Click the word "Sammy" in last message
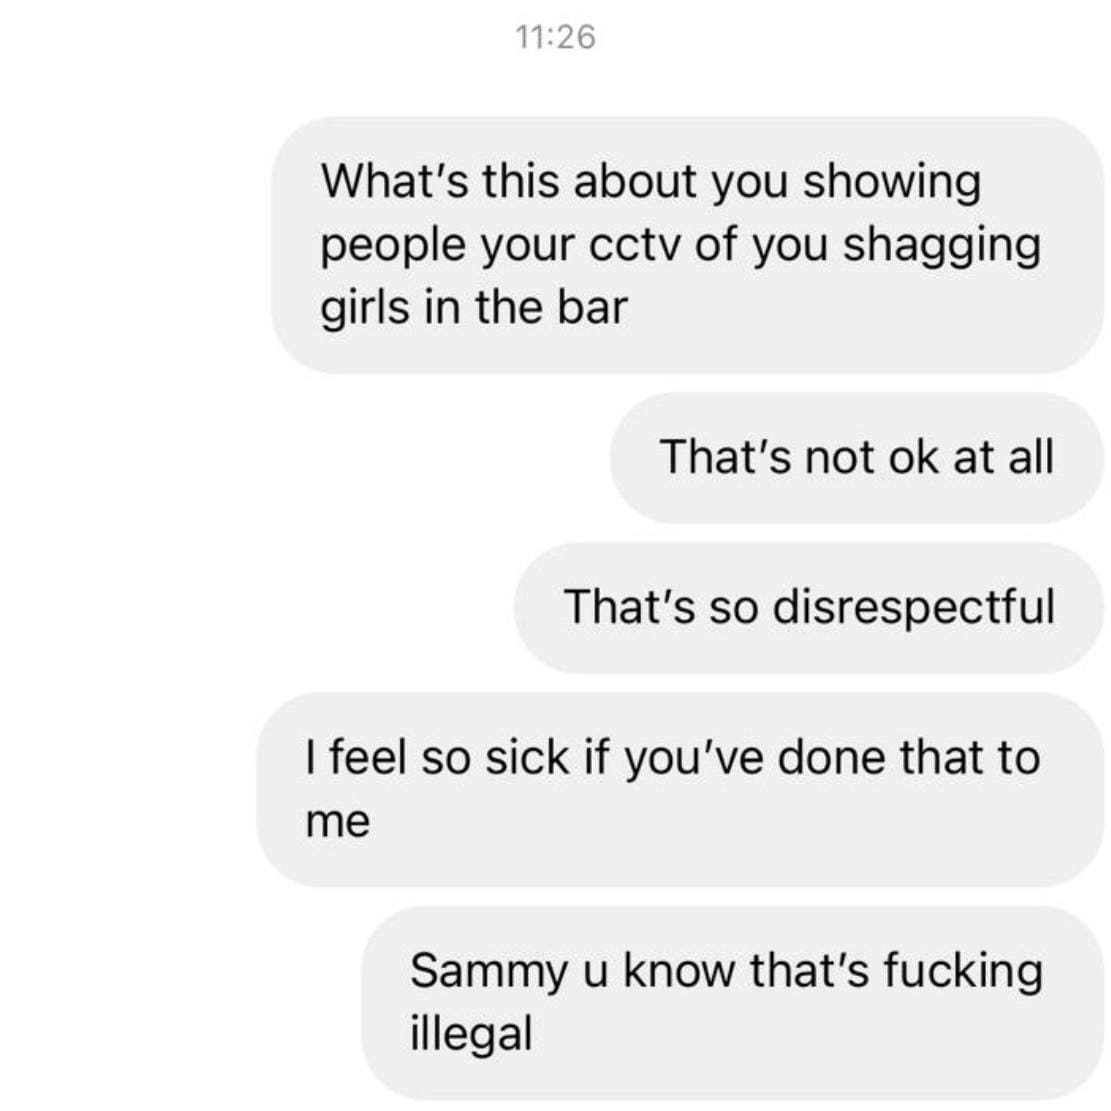This screenshot has width=1111, height=1111. 488,972
